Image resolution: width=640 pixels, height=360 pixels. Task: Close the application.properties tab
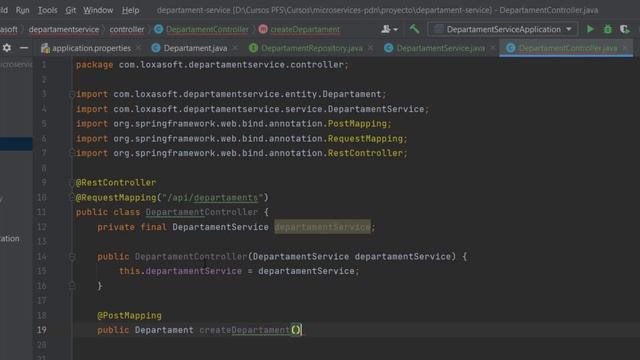point(138,48)
